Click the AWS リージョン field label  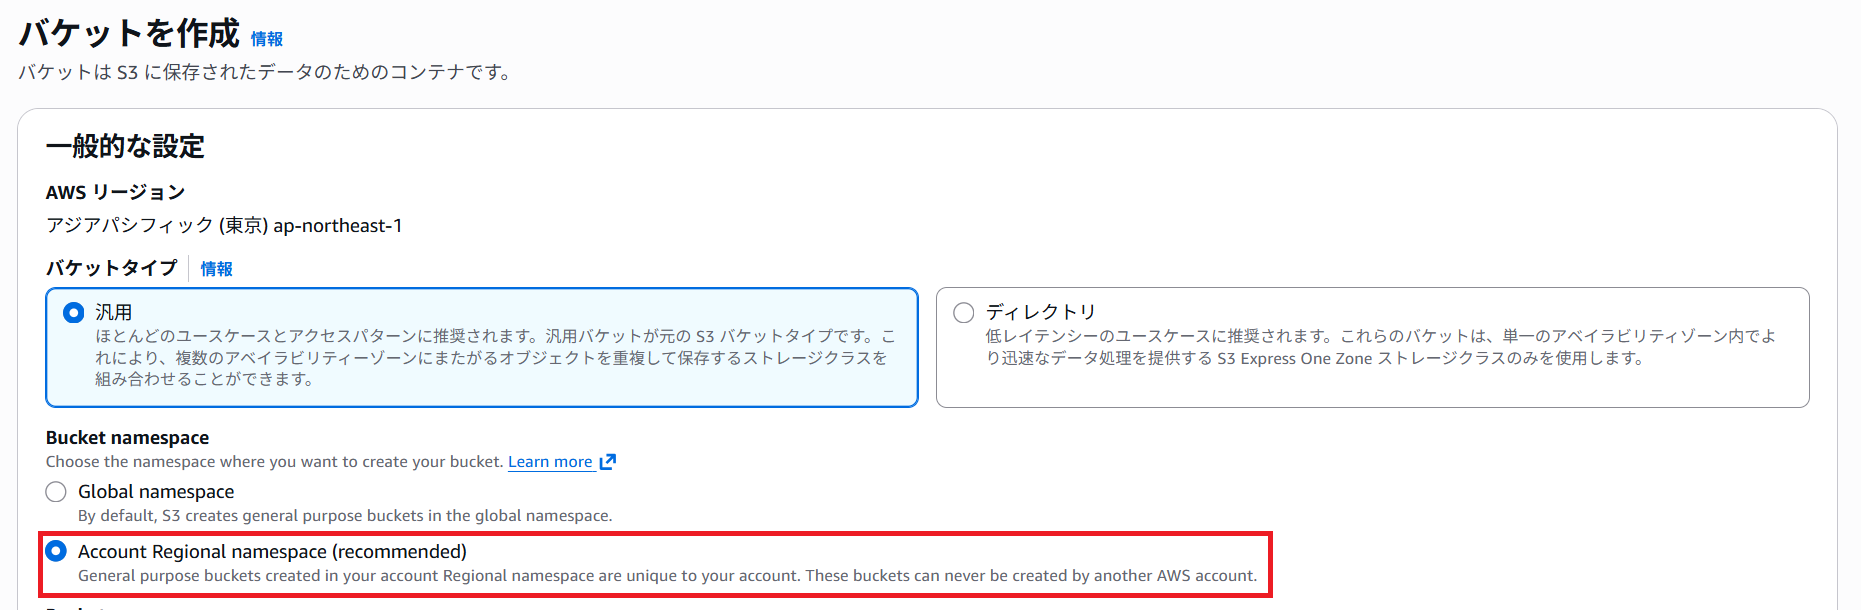pyautogui.click(x=115, y=192)
